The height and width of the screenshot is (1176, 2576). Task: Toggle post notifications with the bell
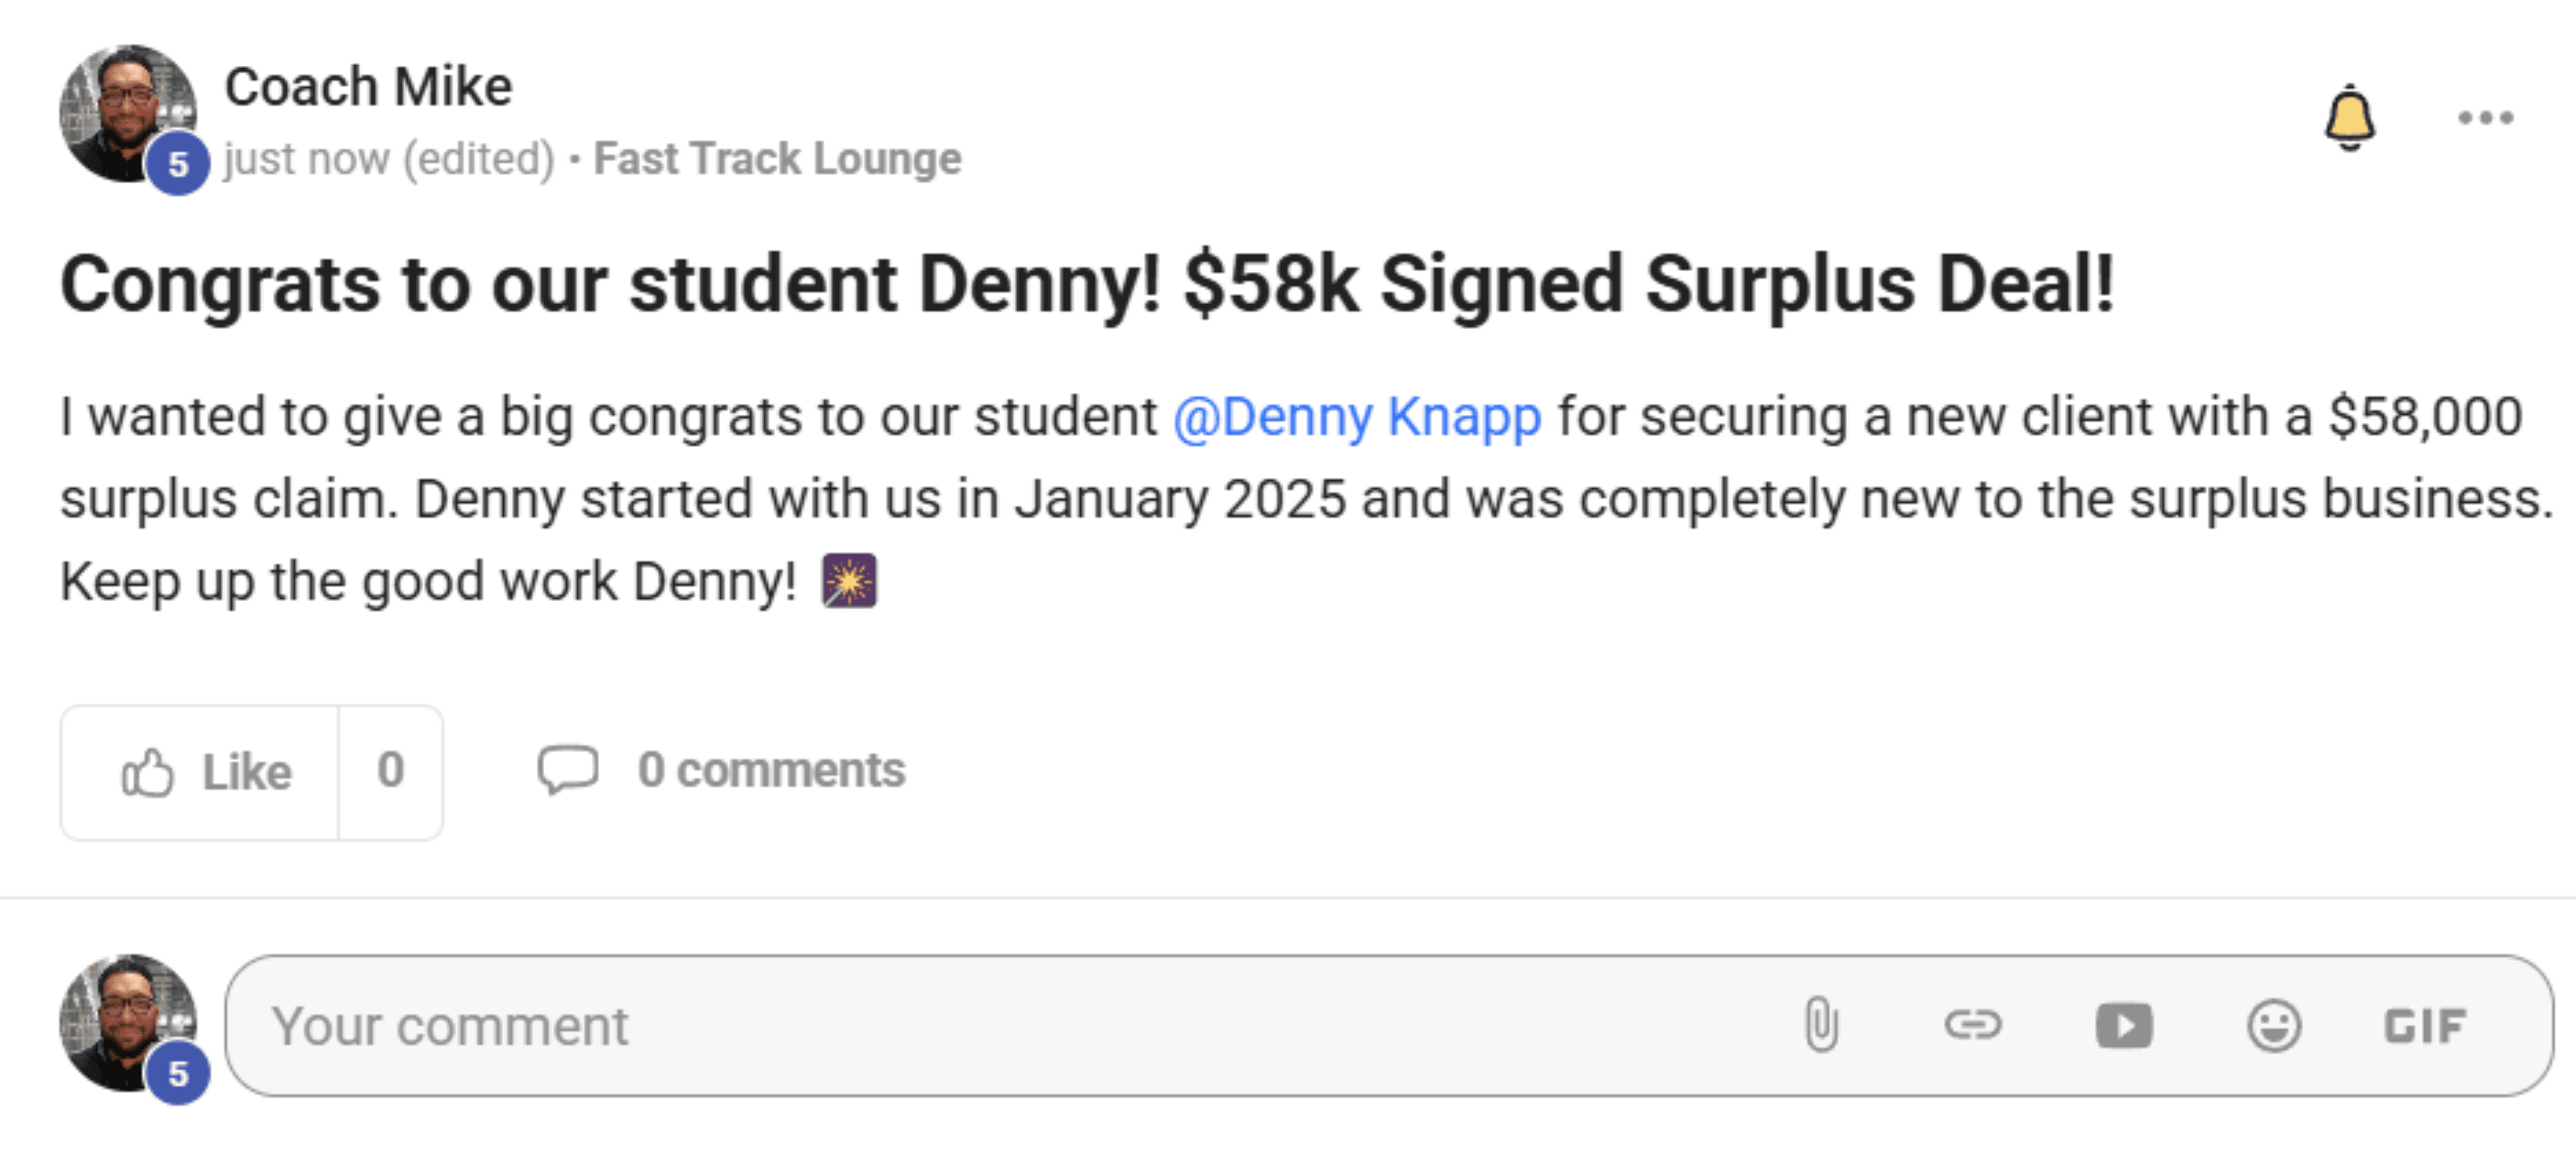point(2349,118)
